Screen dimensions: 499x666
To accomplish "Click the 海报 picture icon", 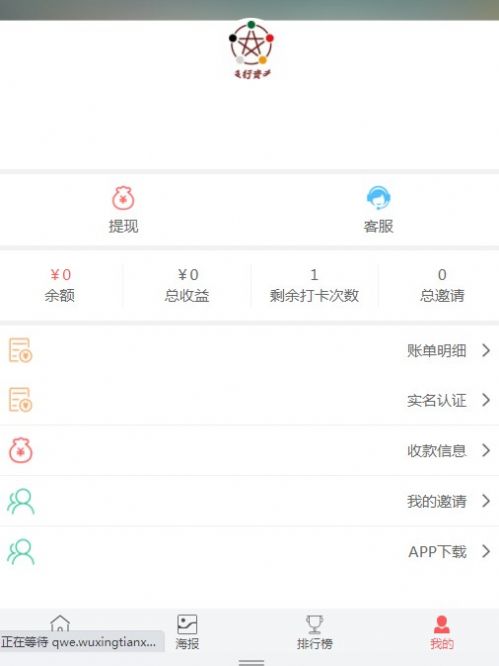I will pyautogui.click(x=187, y=624).
